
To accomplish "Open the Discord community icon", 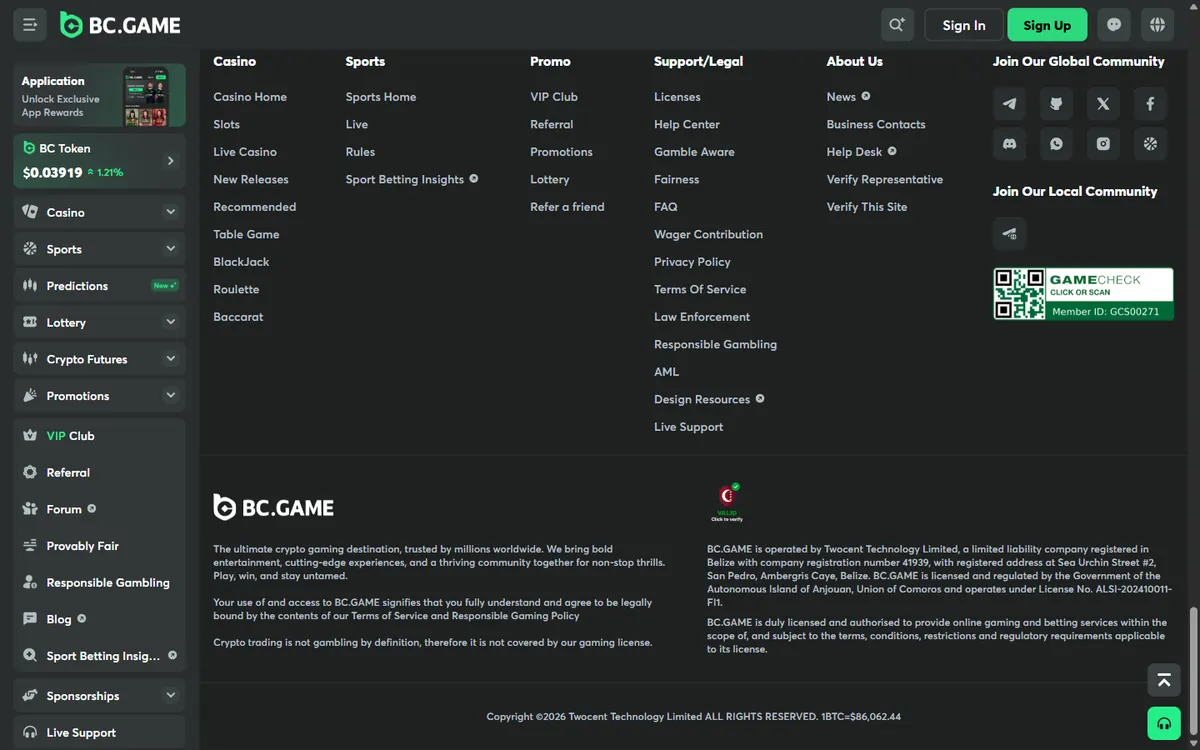I will [x=1010, y=144].
